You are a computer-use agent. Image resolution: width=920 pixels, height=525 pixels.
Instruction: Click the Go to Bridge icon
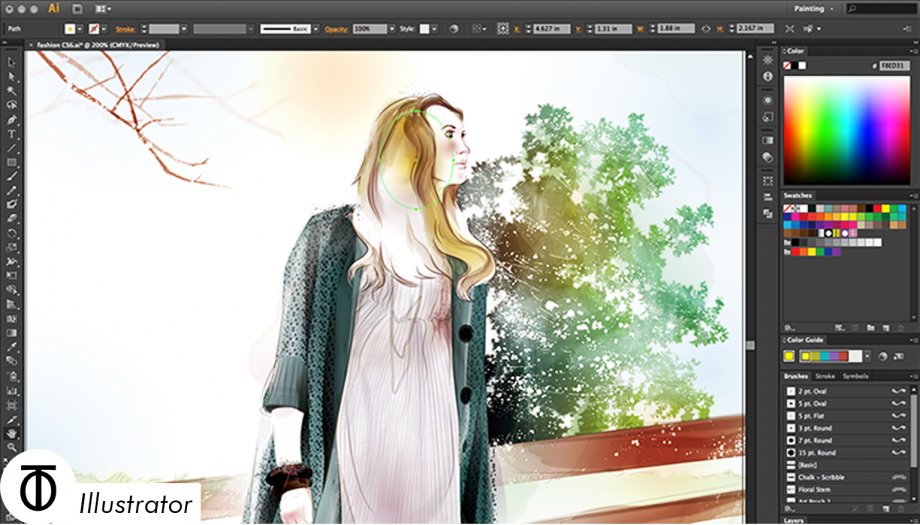tap(77, 9)
